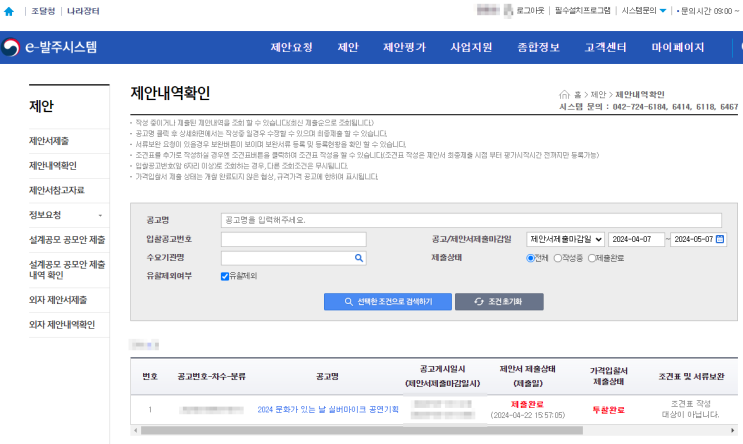The image size is (743, 444).
Task: Open the 종합정보 main menu
Action: click(x=538, y=47)
